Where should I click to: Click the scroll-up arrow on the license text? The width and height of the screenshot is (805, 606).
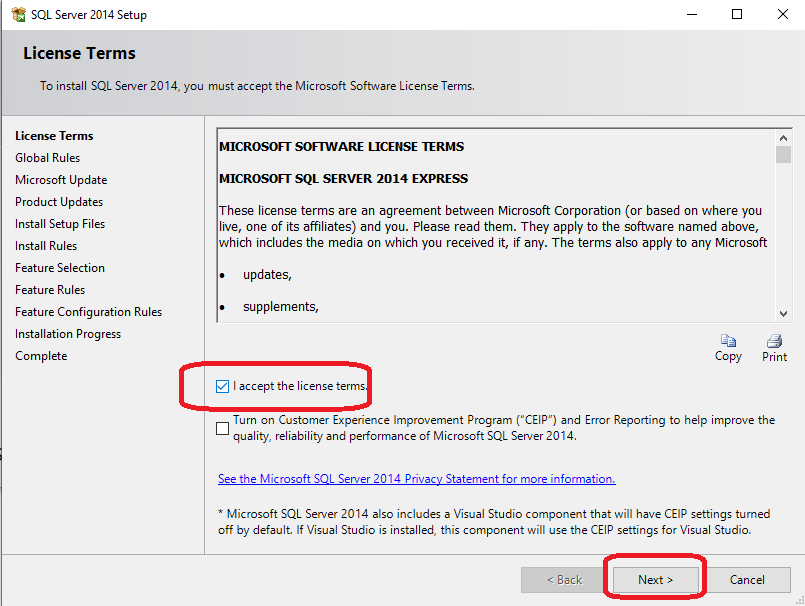(x=783, y=139)
